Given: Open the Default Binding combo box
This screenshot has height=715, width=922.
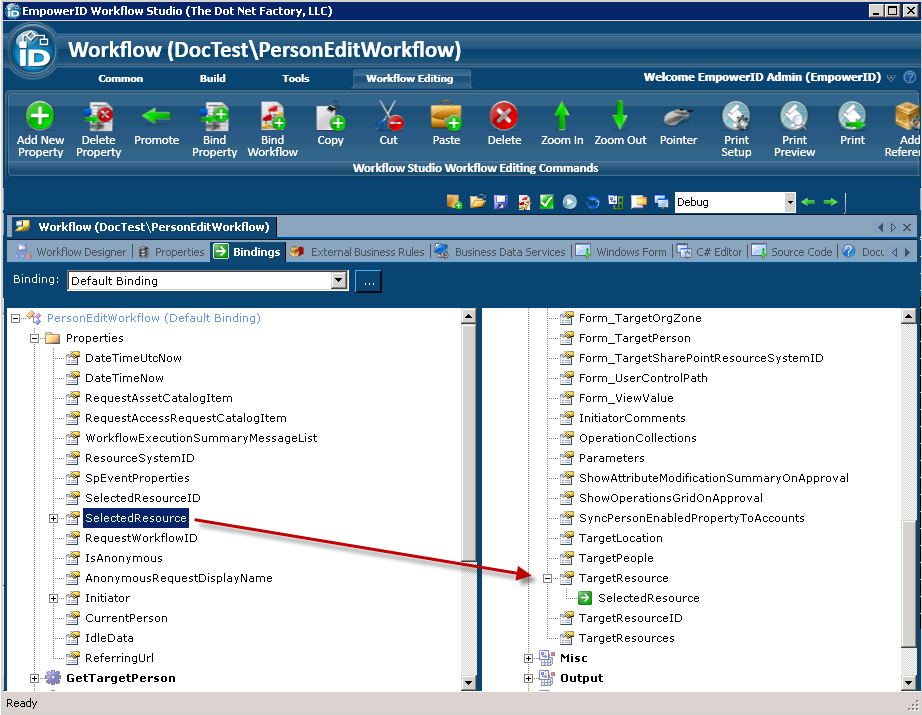Looking at the screenshot, I should [x=338, y=281].
